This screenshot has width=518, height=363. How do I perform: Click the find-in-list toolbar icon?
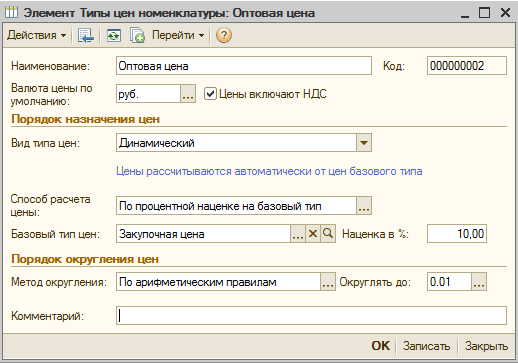86,35
